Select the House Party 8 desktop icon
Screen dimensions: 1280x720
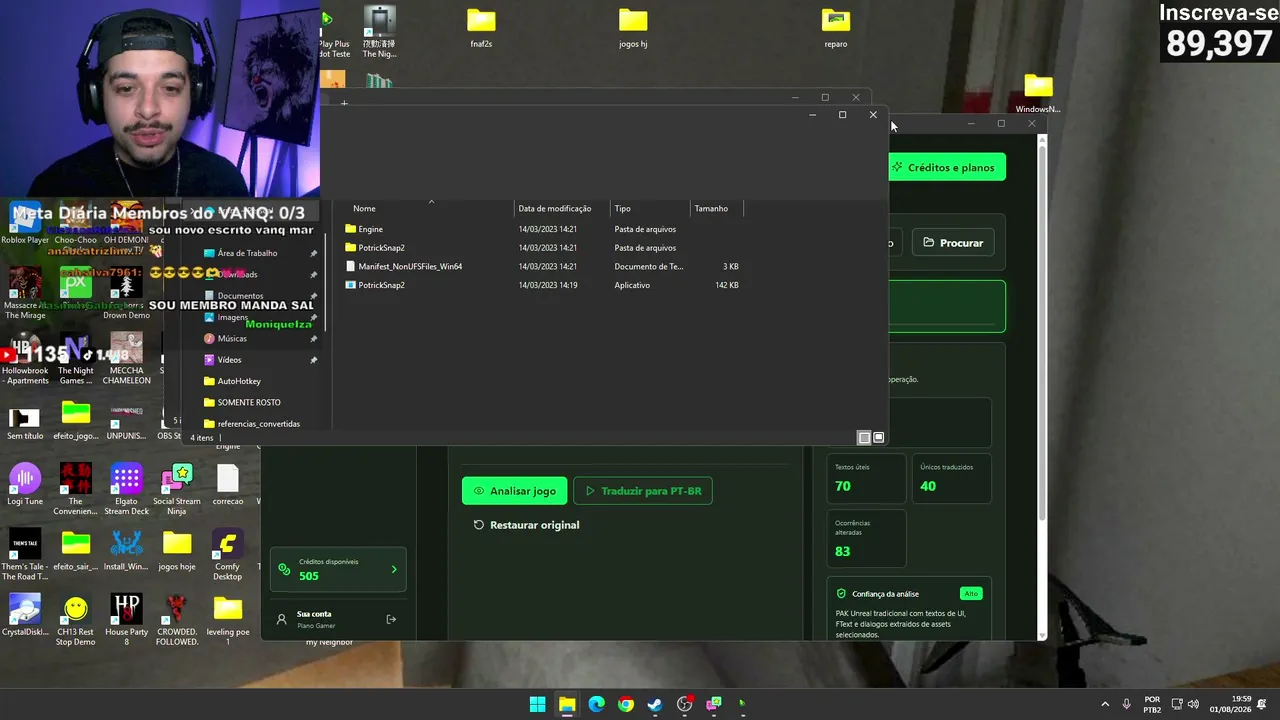[x=126, y=620]
